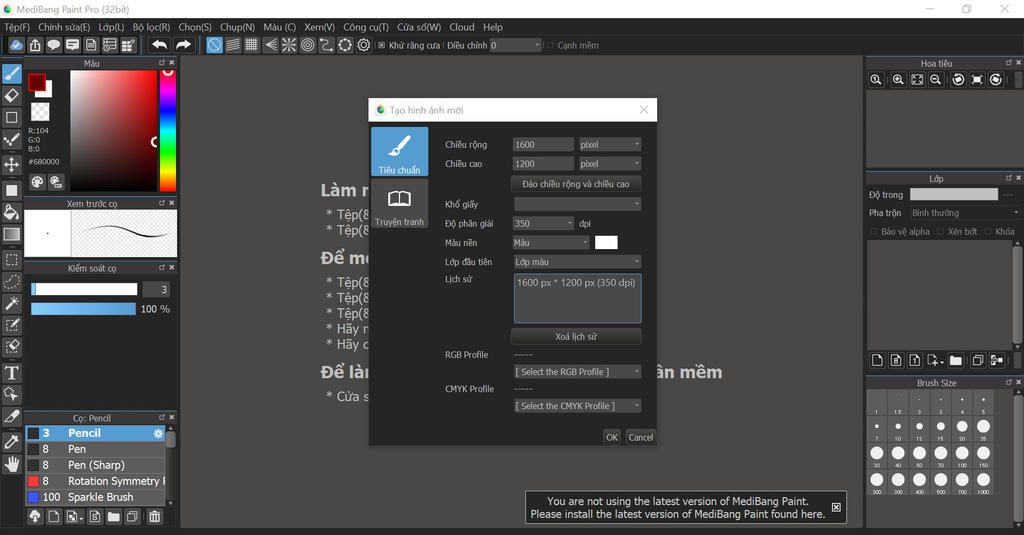Select the Magic Wand tool
1024x535 pixels.
pyautogui.click(x=12, y=303)
